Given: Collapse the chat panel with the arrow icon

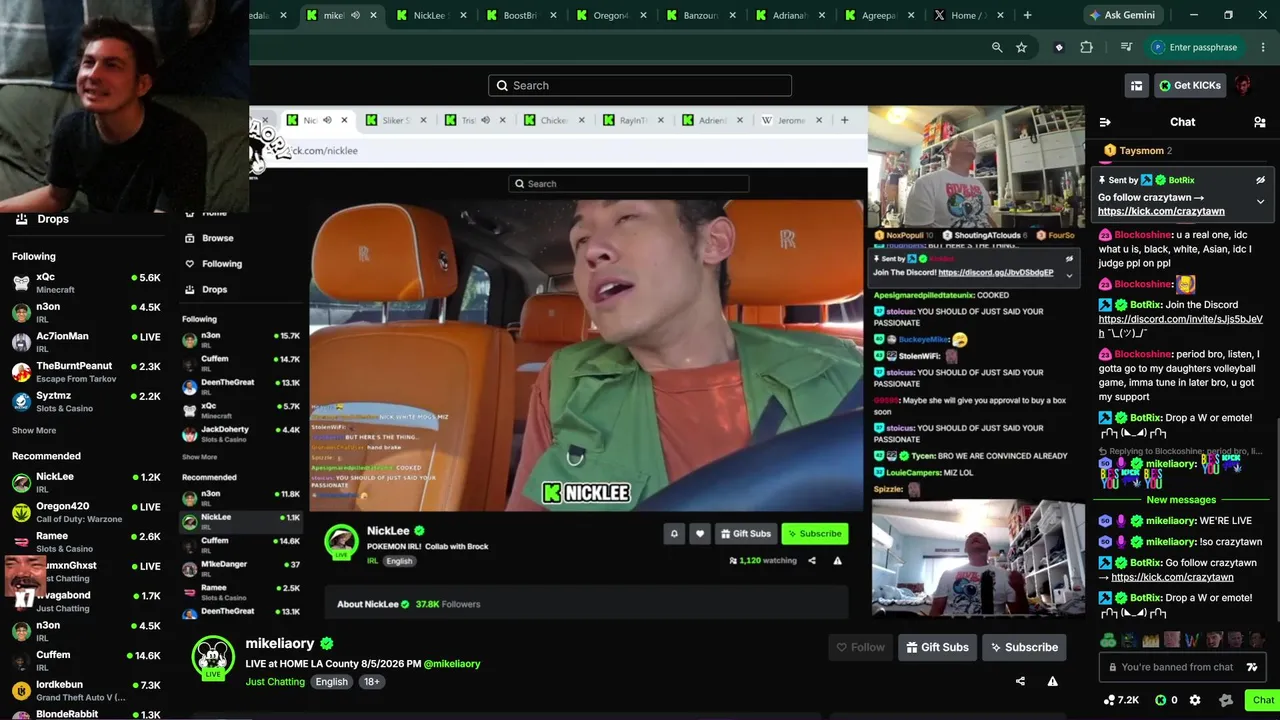Looking at the screenshot, I should pyautogui.click(x=1105, y=122).
